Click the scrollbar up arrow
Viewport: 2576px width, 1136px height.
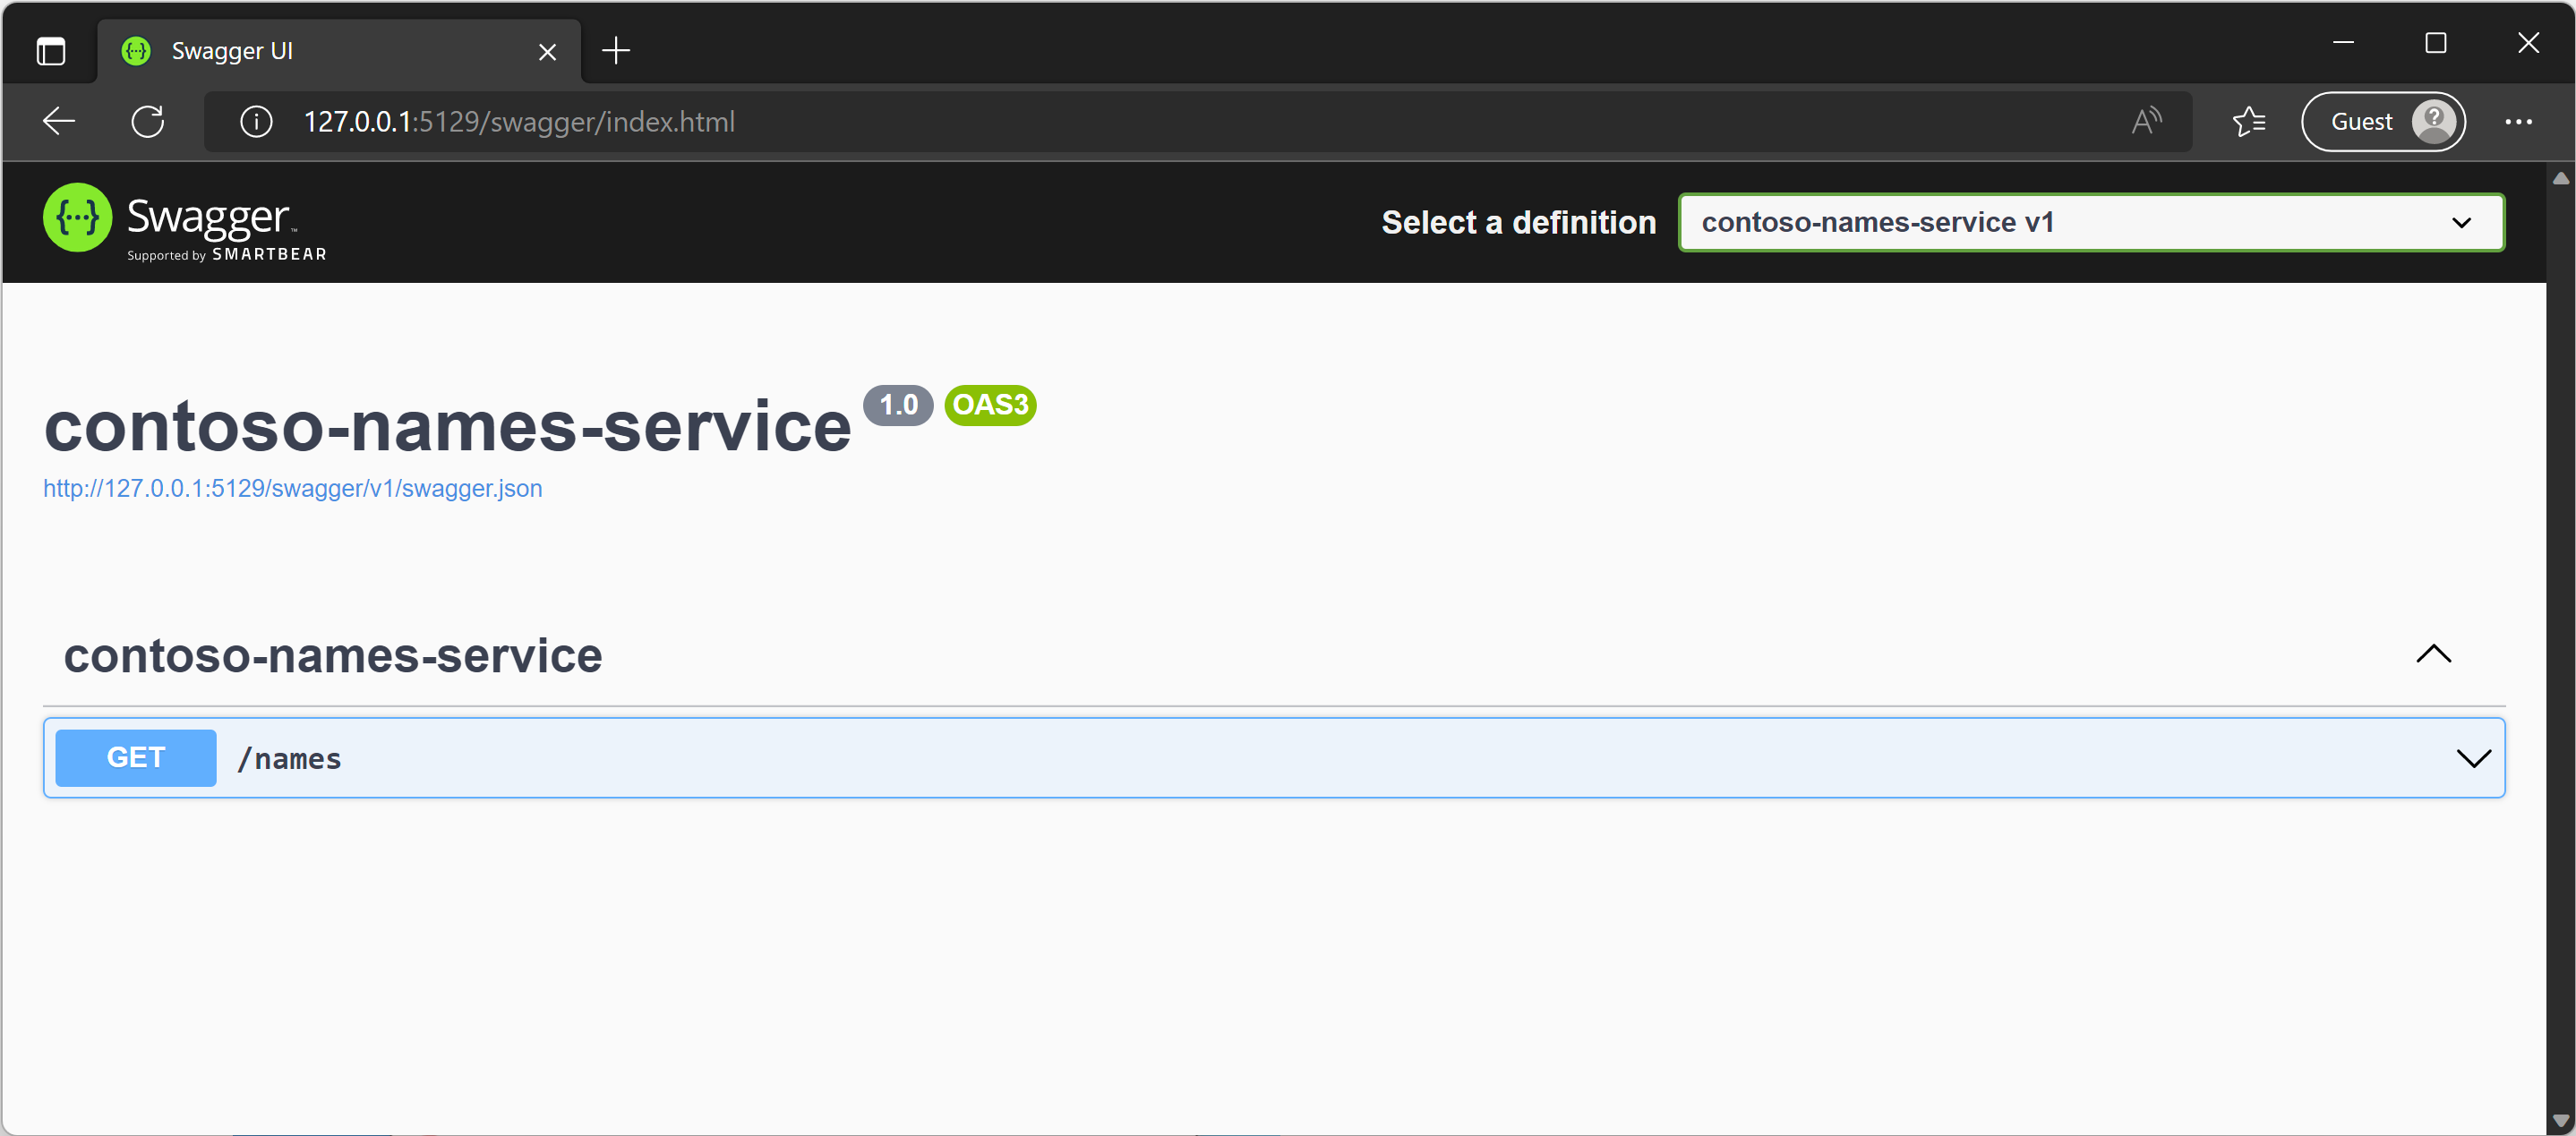[2560, 178]
